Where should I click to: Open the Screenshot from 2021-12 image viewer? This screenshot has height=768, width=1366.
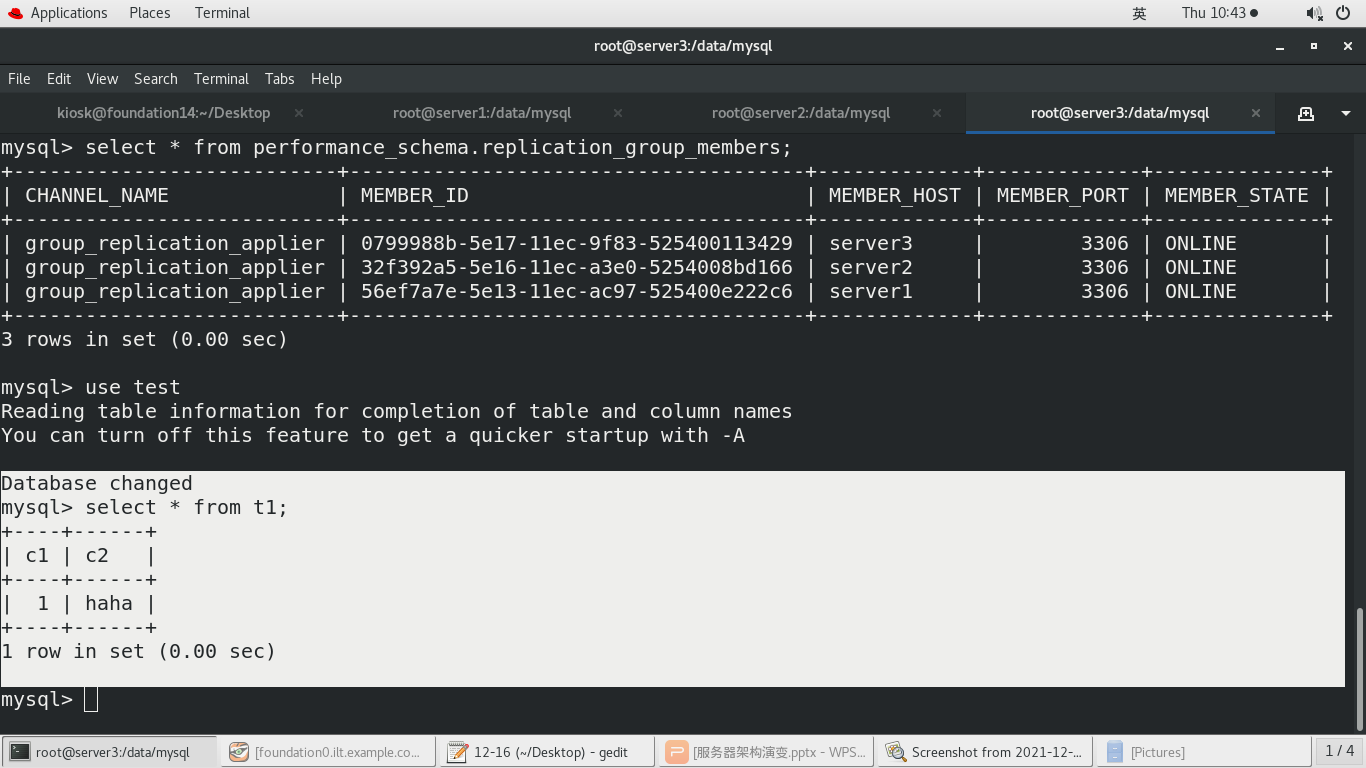point(983,751)
